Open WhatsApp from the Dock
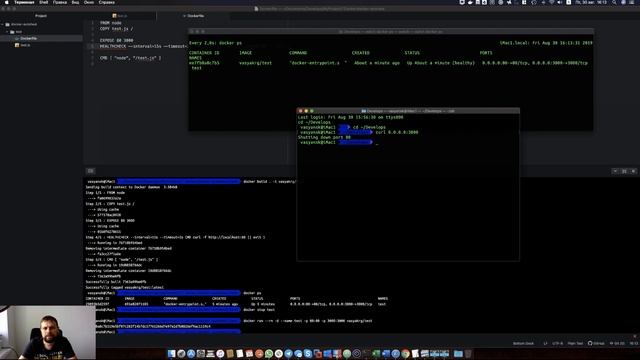Viewport: 640px width, 360px height. click(269, 353)
